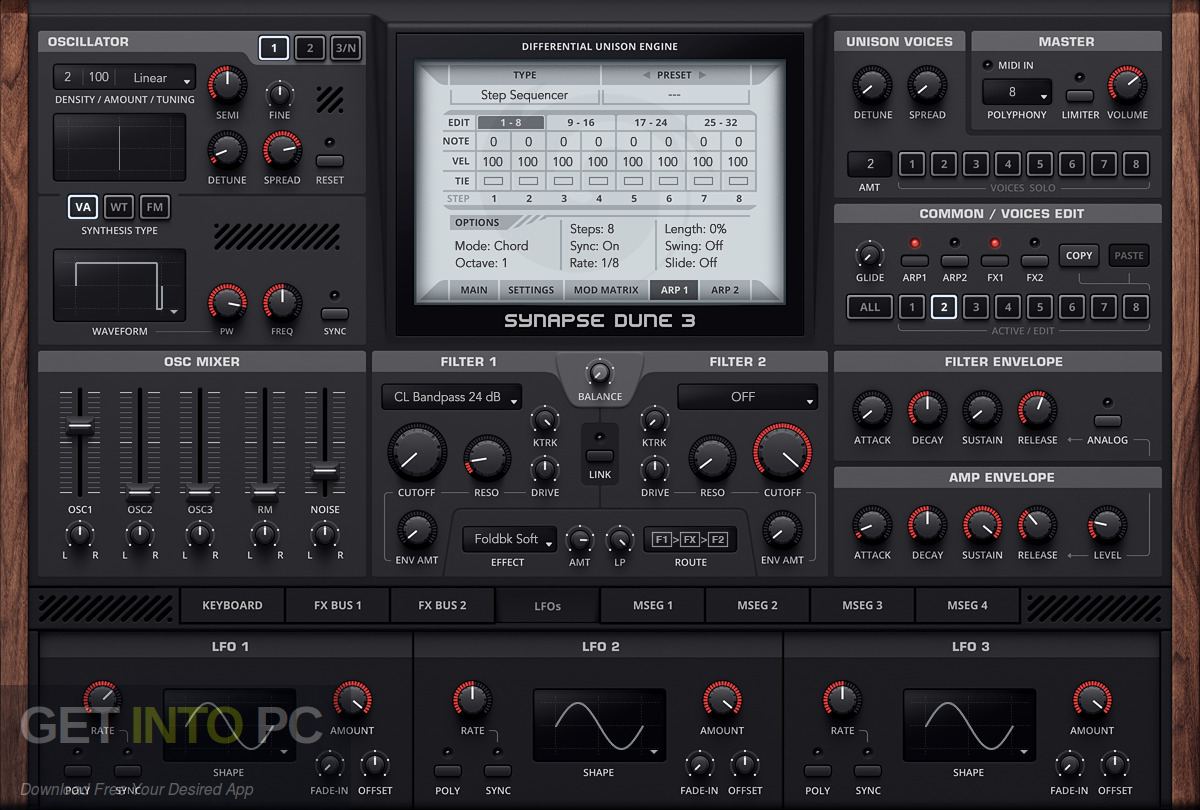Click the ALL voices edit button
The width and height of the screenshot is (1200, 810).
tap(870, 307)
